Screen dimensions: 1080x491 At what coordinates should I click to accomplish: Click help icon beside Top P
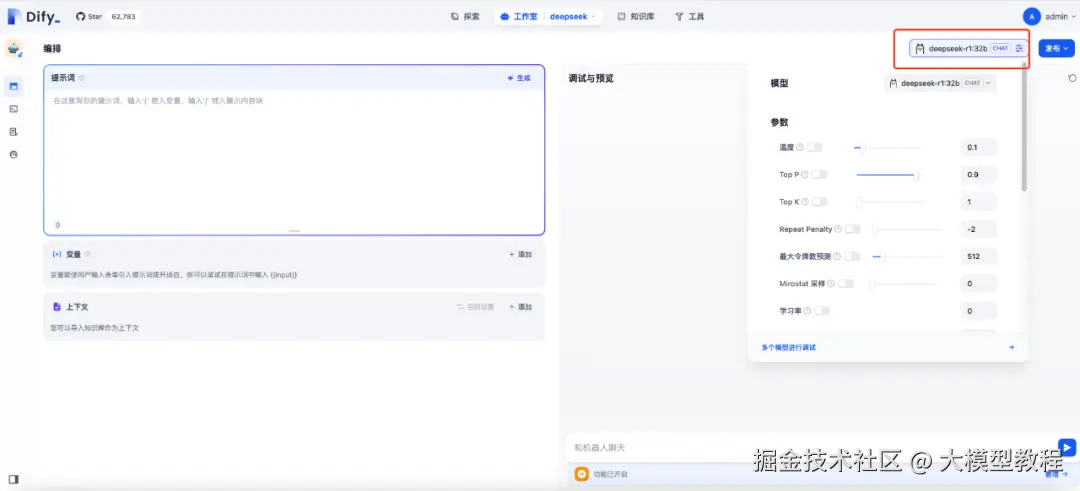pyautogui.click(x=805, y=174)
